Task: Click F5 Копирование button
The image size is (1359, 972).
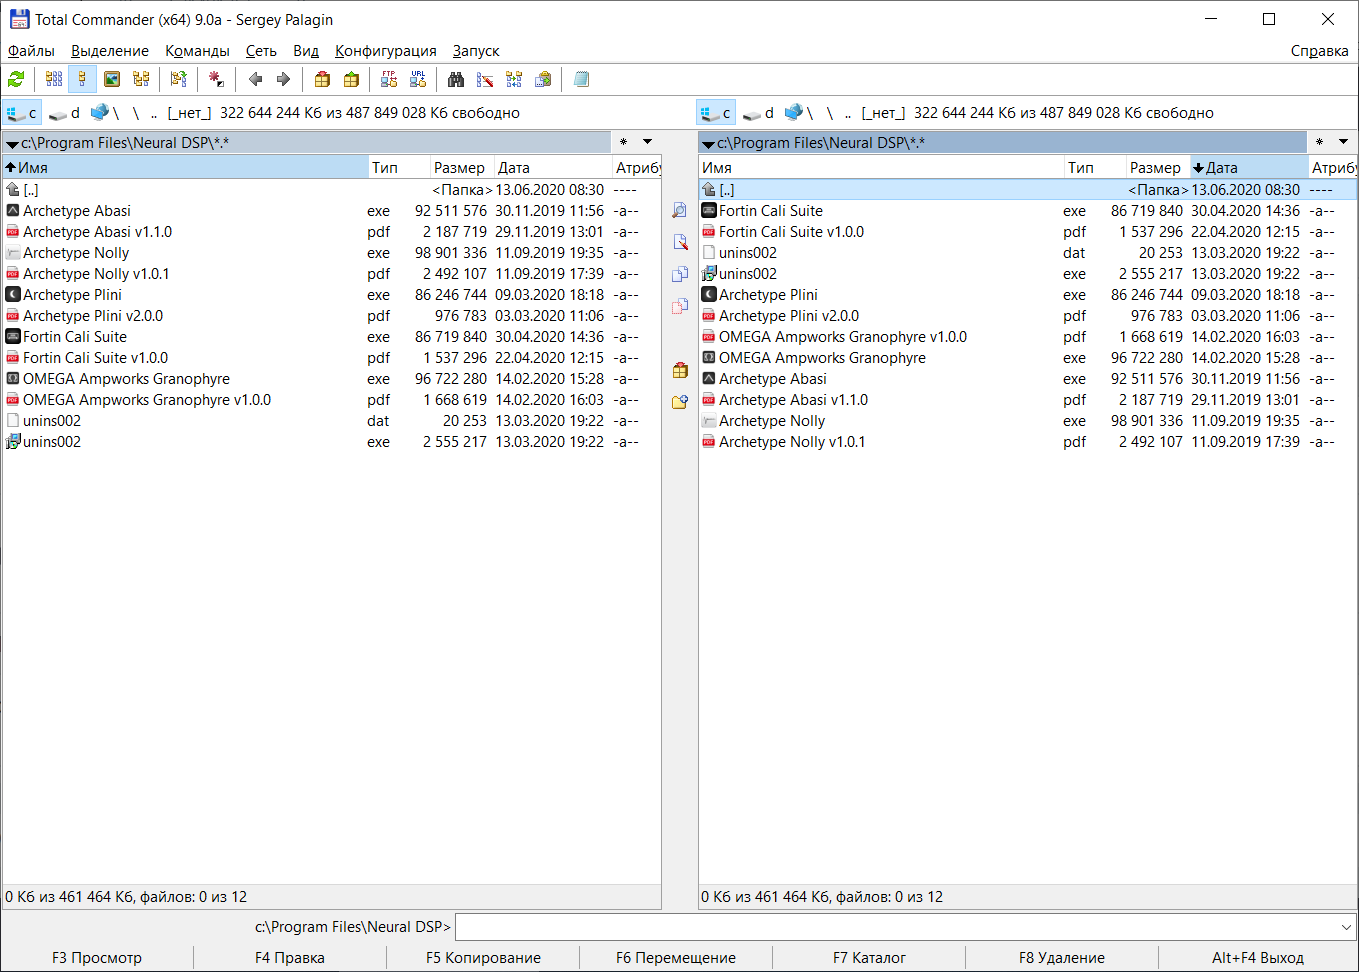Action: 483,957
